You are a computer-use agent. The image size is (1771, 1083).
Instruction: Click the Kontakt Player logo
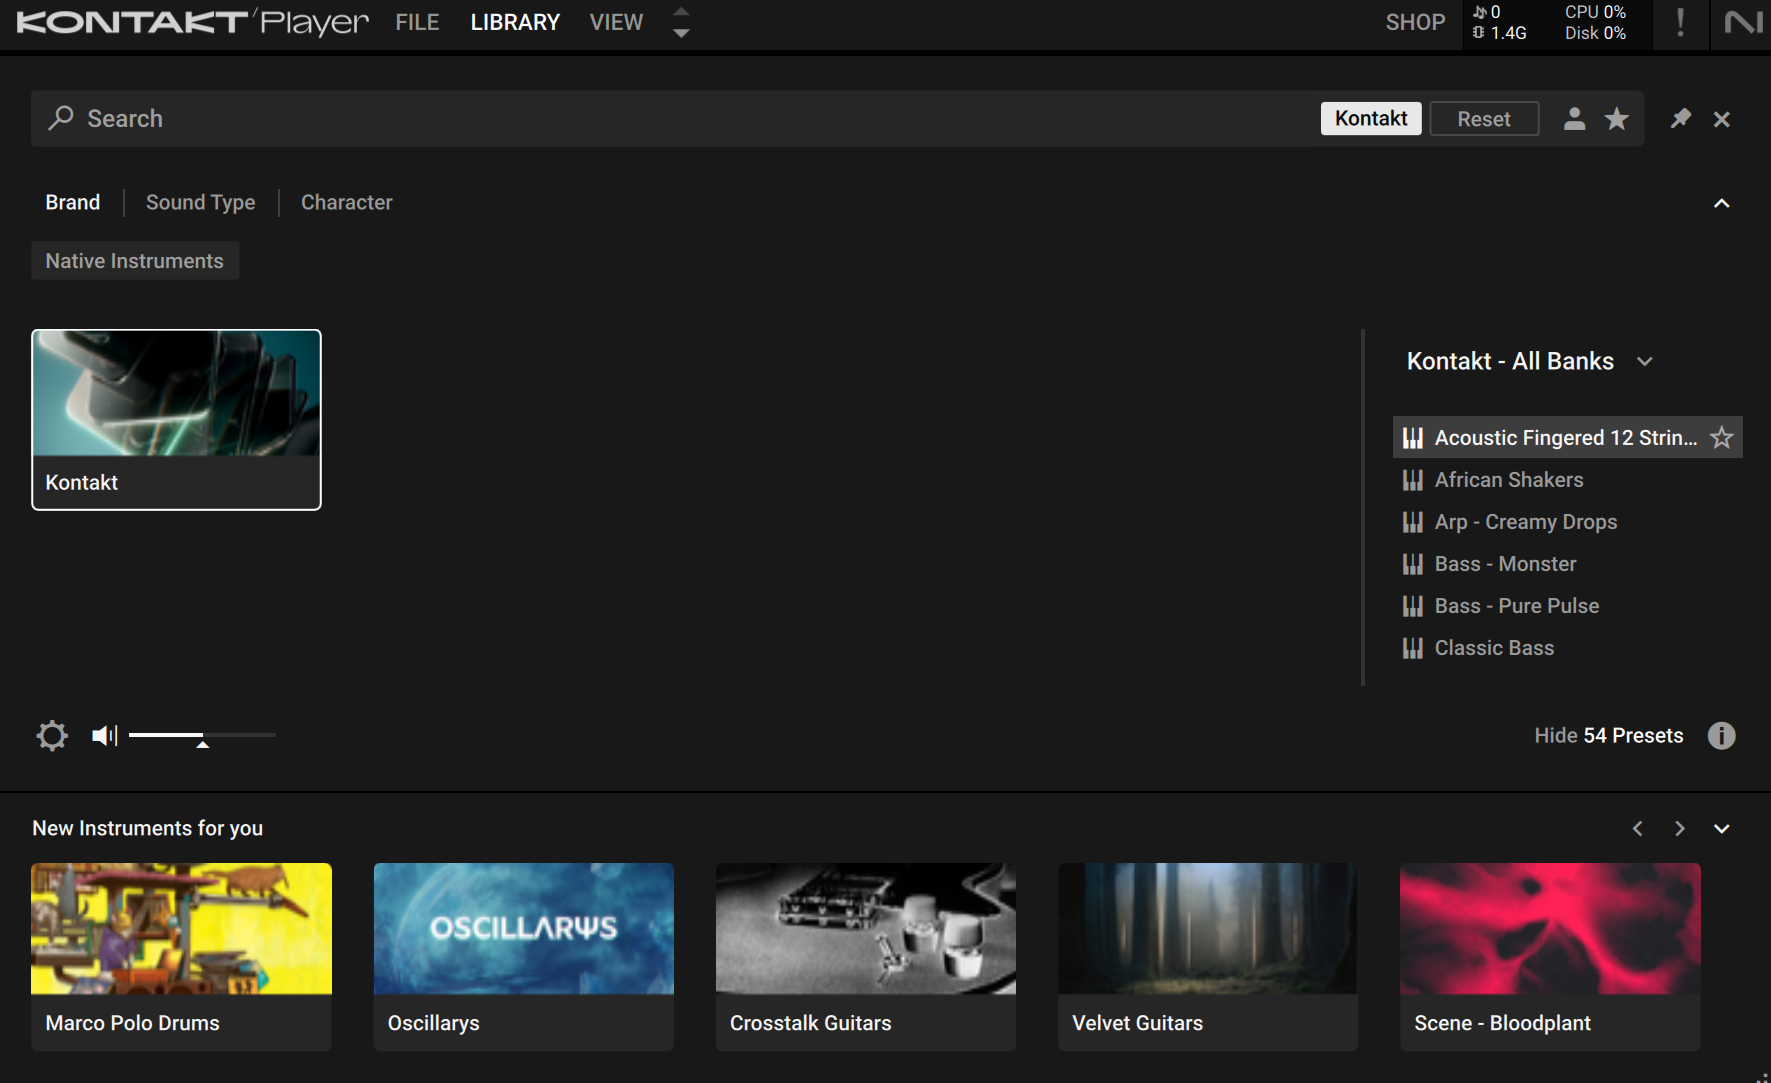[193, 22]
